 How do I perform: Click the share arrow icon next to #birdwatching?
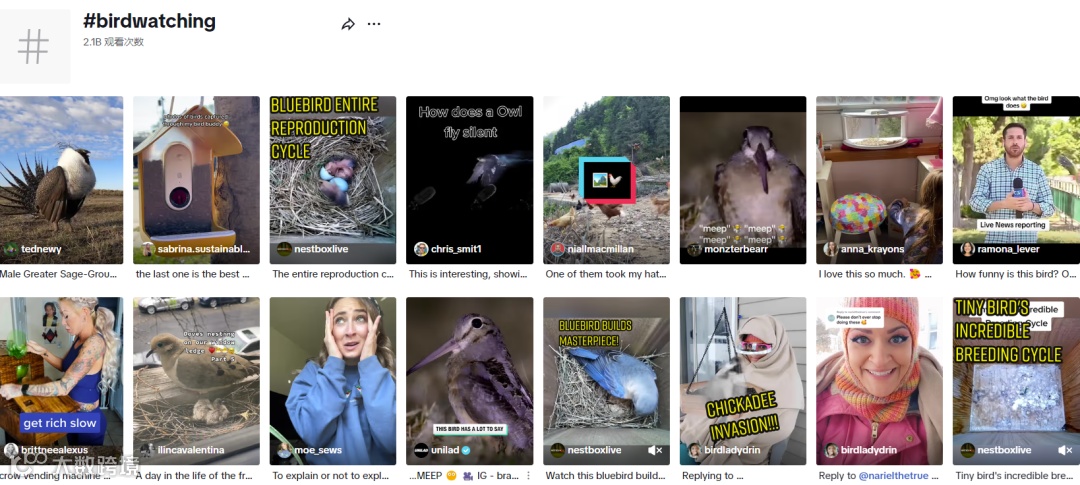click(348, 24)
